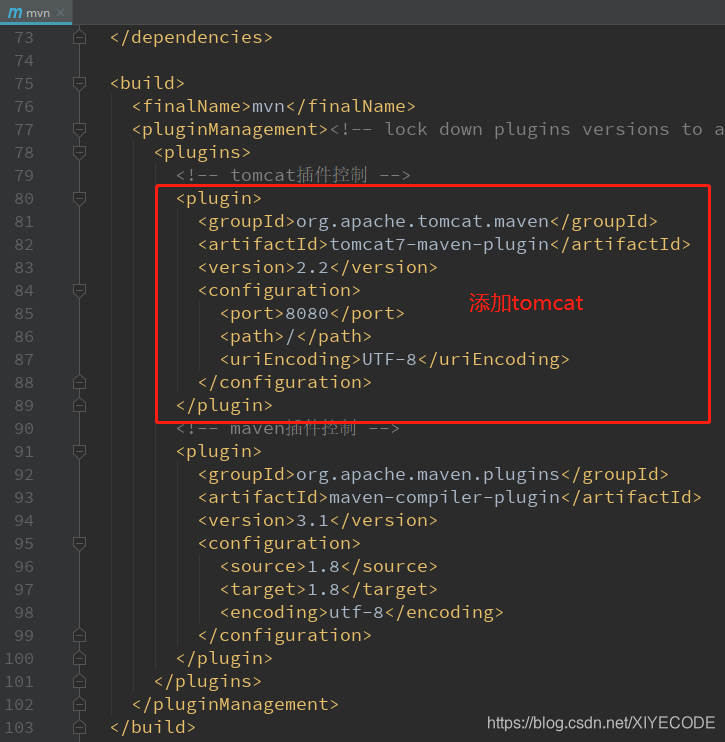
Task: Collapse plugins block at line 78
Action: [80, 152]
